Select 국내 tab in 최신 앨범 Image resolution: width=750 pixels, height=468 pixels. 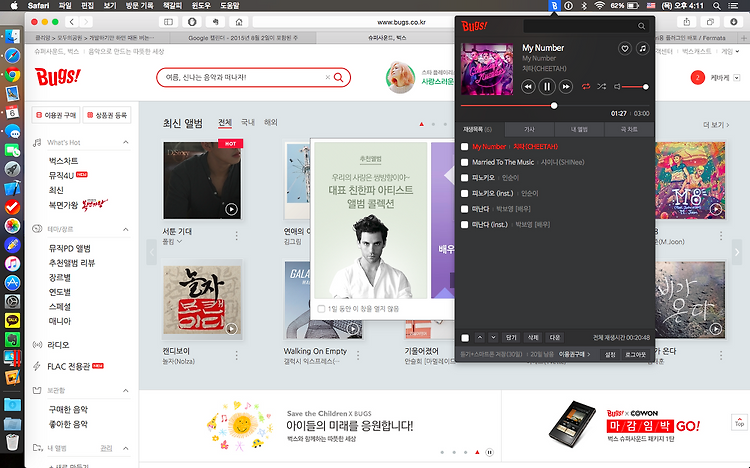(248, 123)
